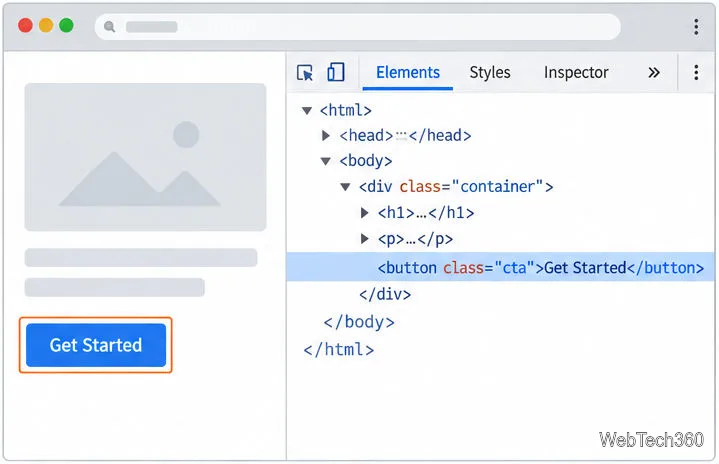This screenshot has width=719, height=464.
Task: Click the collapsed ellipsis inside head tag
Action: (x=401, y=136)
